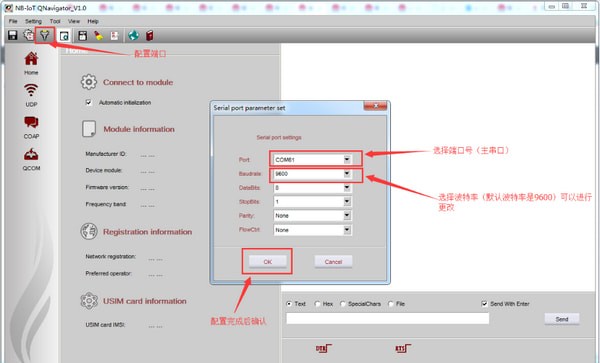Click the Preferred operator label

pos(109,273)
